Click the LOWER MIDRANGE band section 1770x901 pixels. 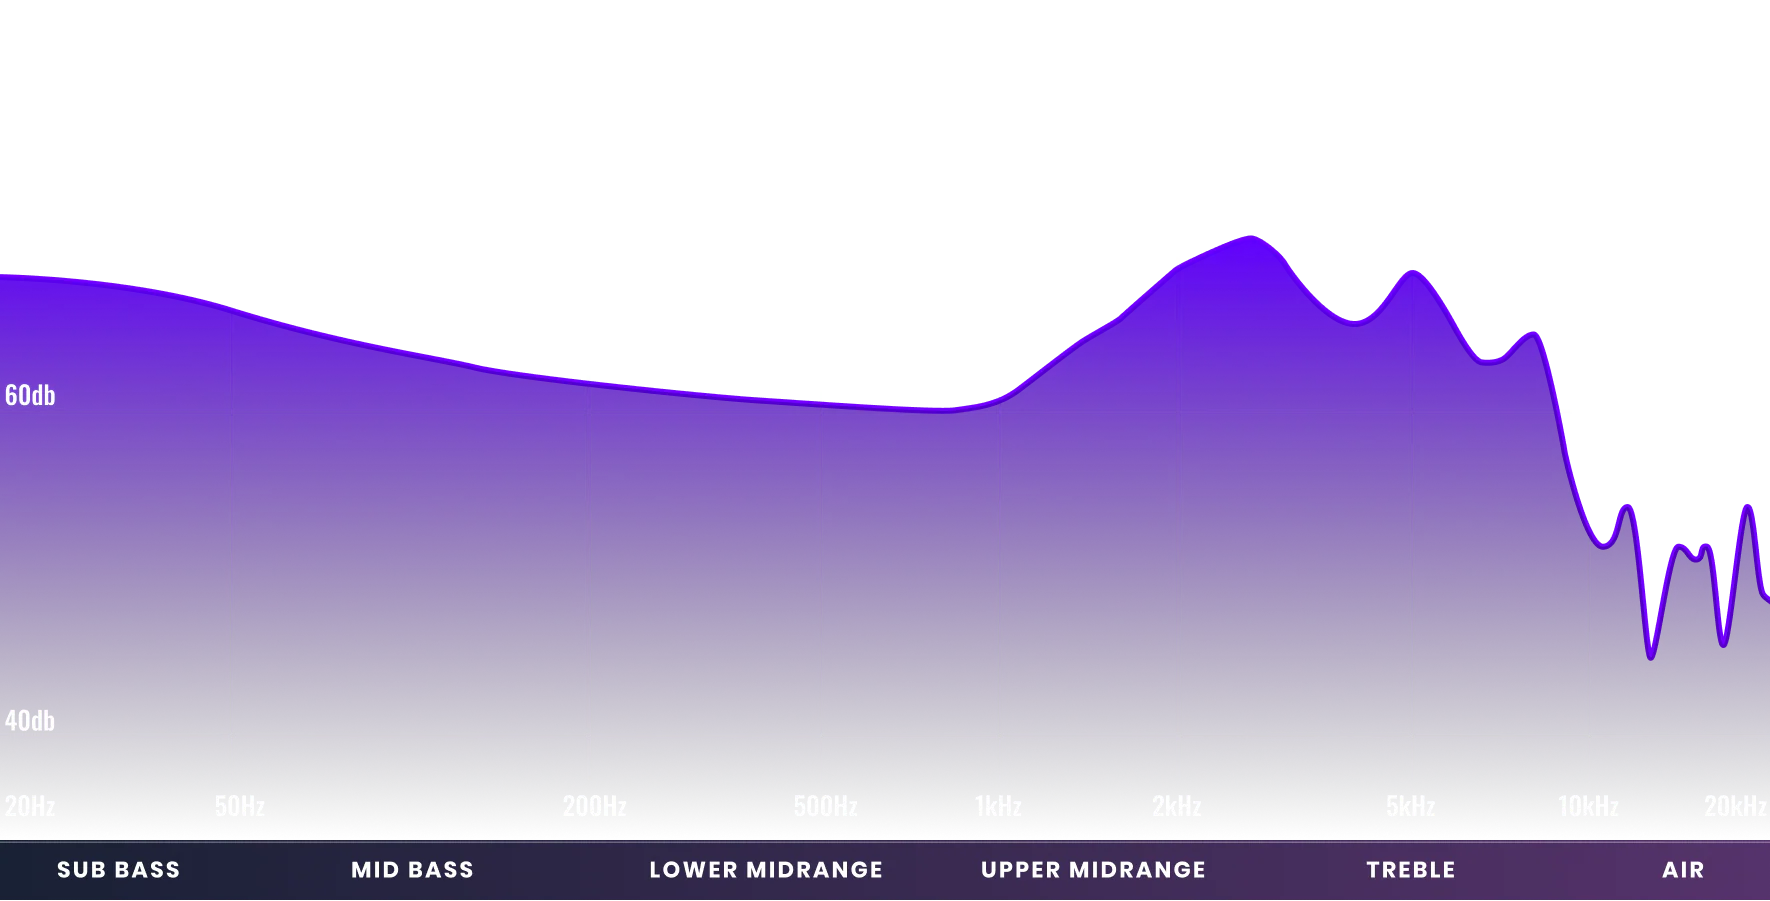pos(766,870)
